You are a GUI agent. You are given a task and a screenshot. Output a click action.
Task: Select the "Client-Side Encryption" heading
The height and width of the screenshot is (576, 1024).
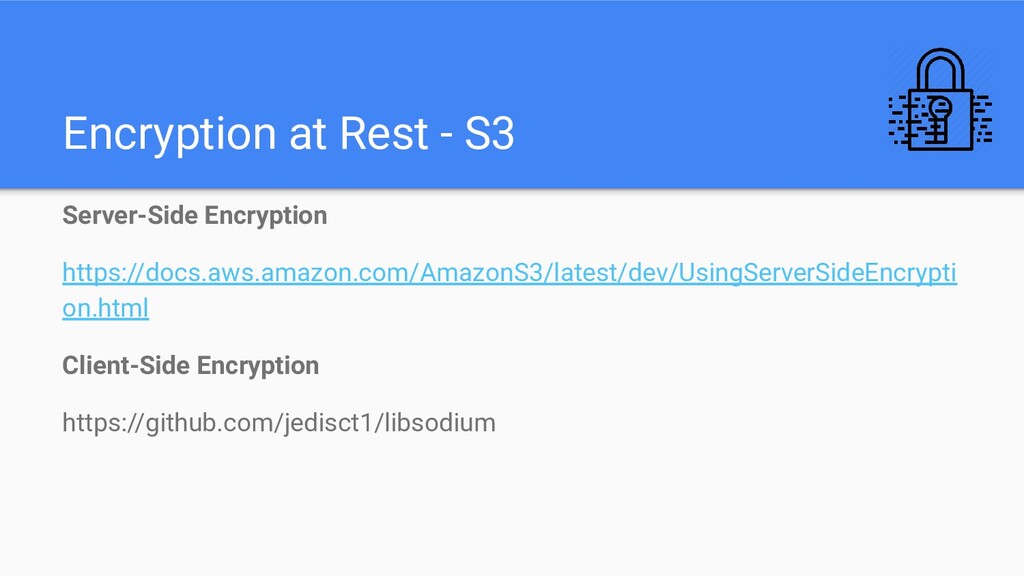[191, 366]
